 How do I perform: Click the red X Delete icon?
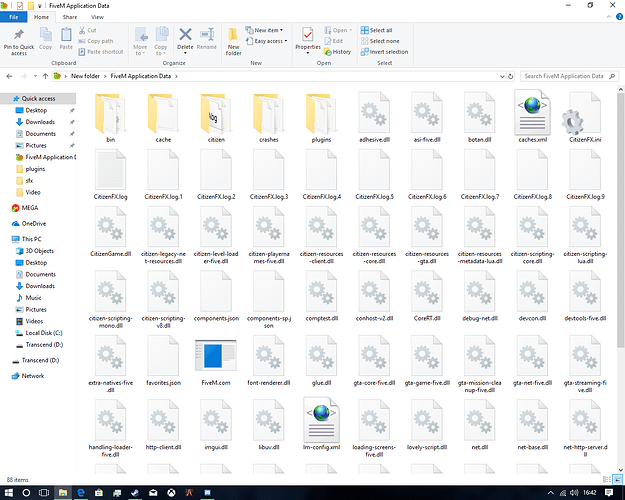[185, 35]
